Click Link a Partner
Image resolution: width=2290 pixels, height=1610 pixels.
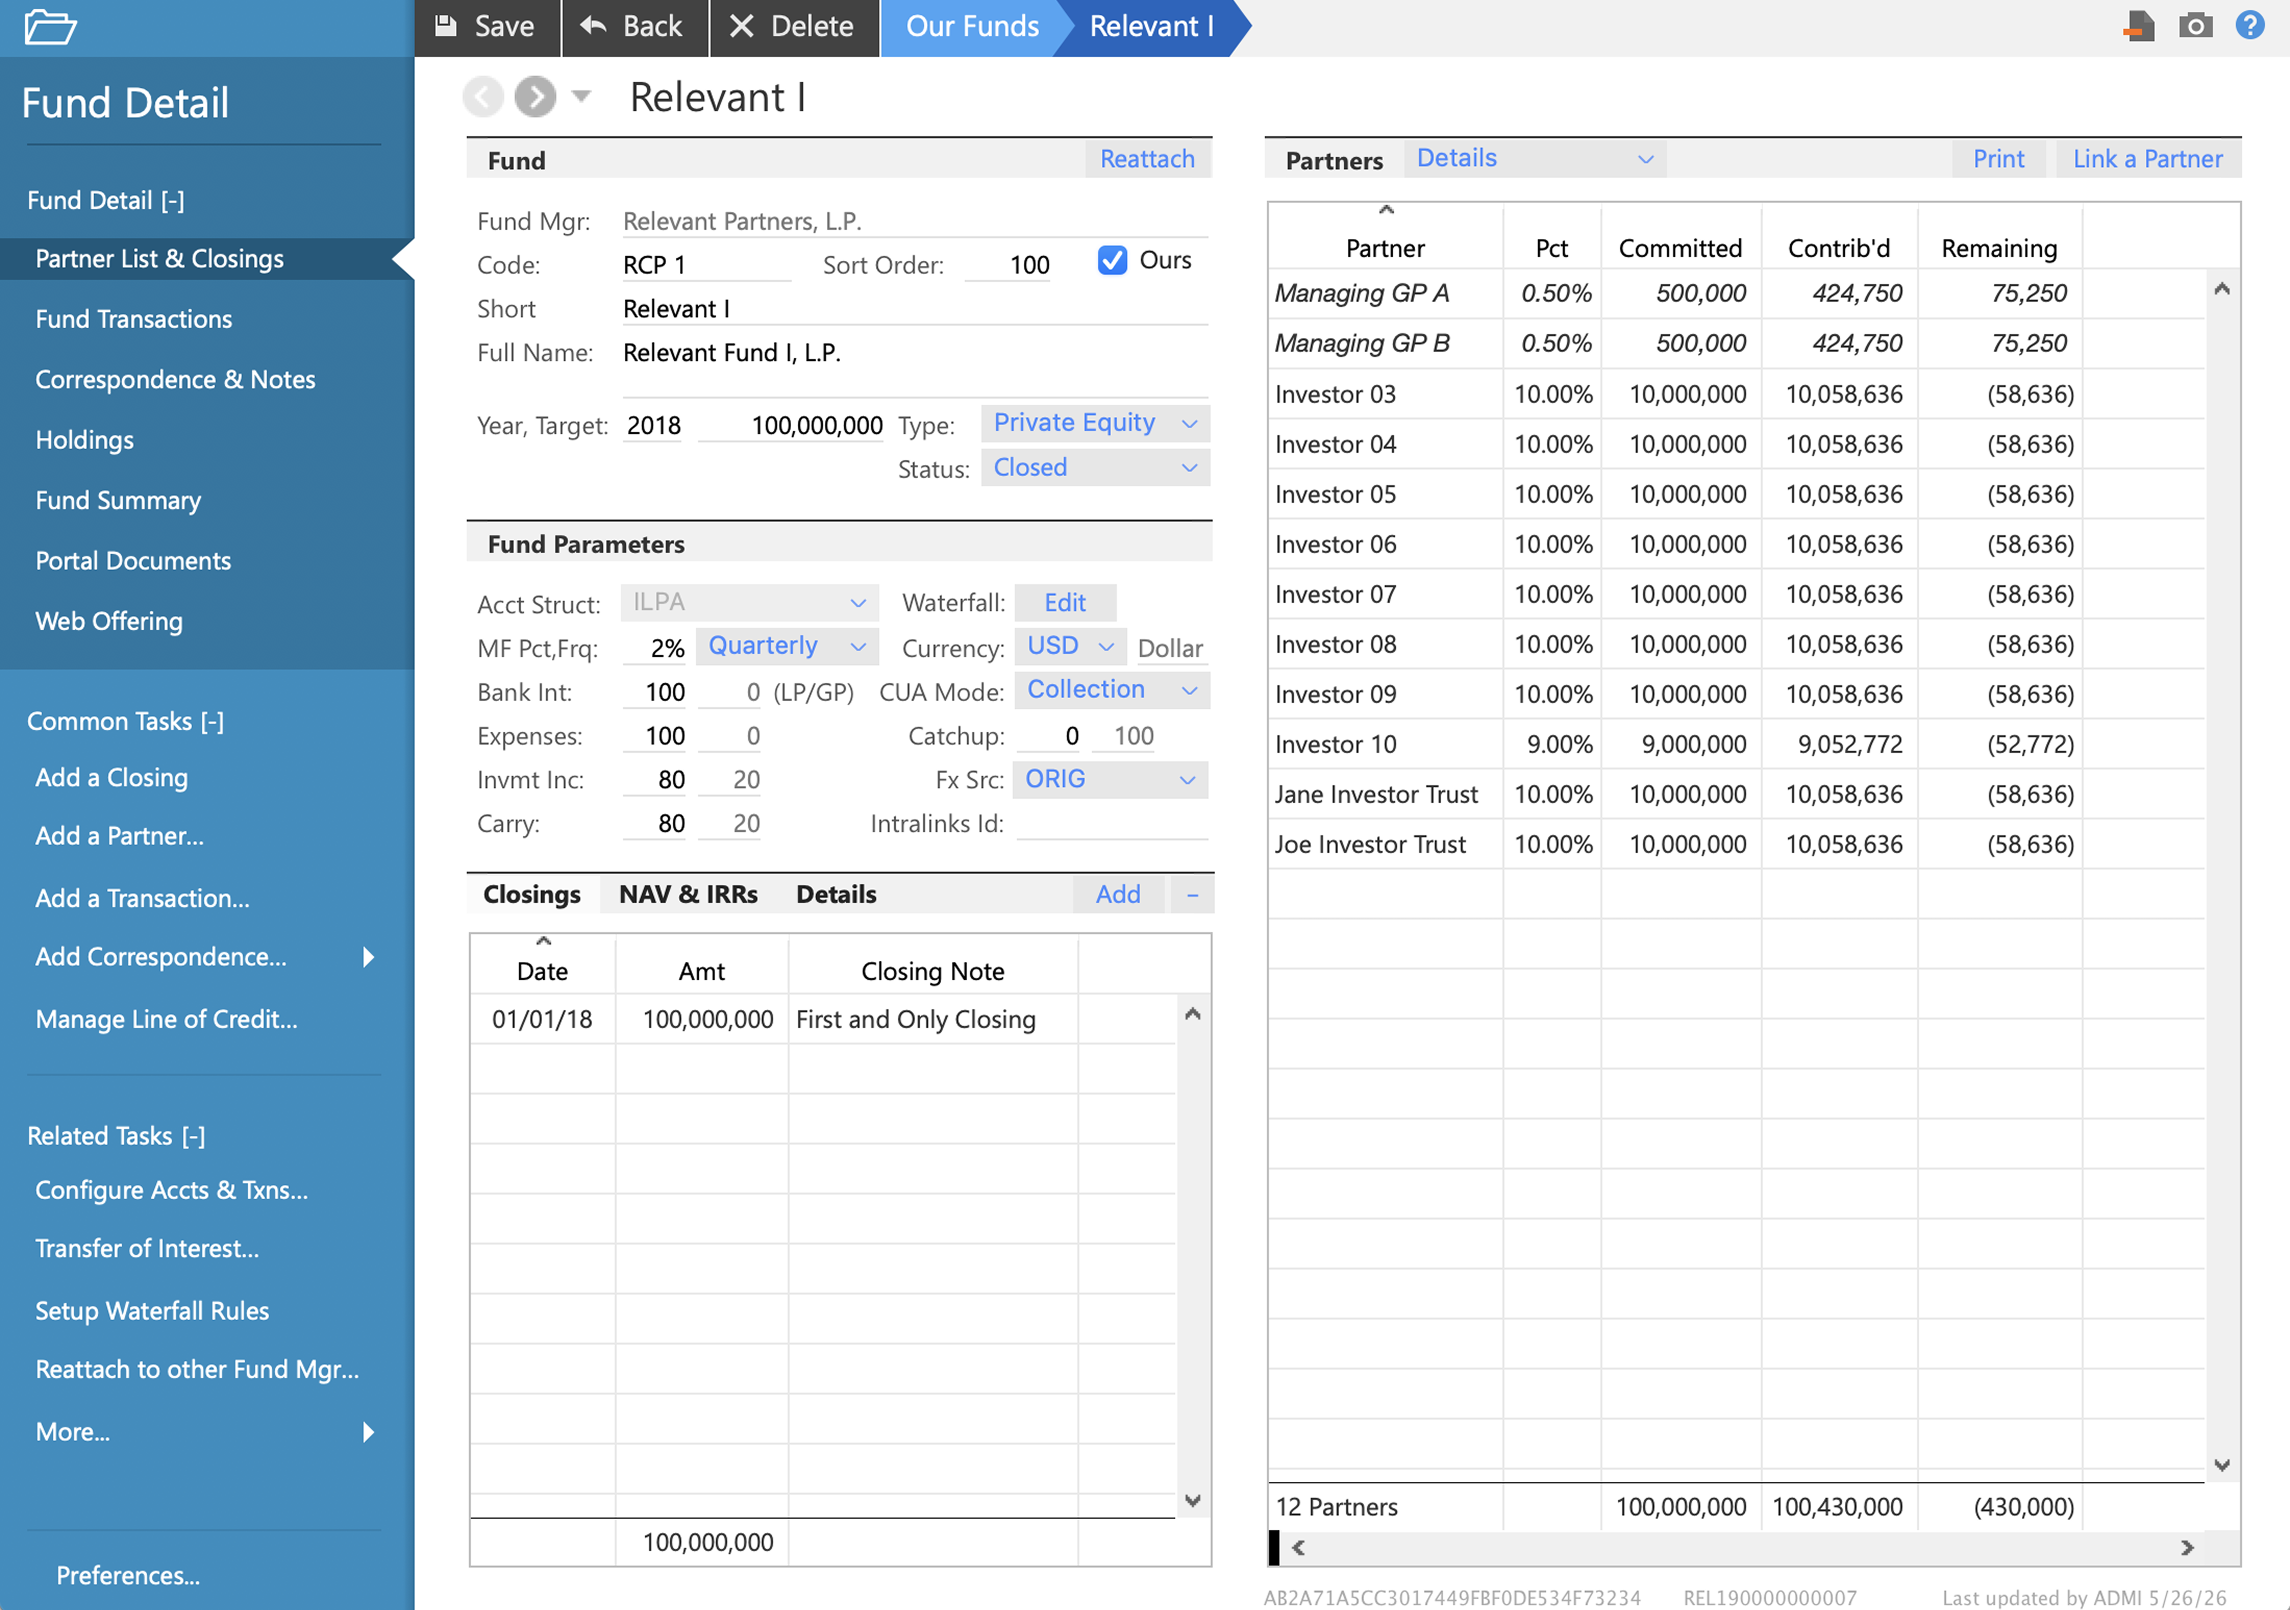click(2148, 159)
